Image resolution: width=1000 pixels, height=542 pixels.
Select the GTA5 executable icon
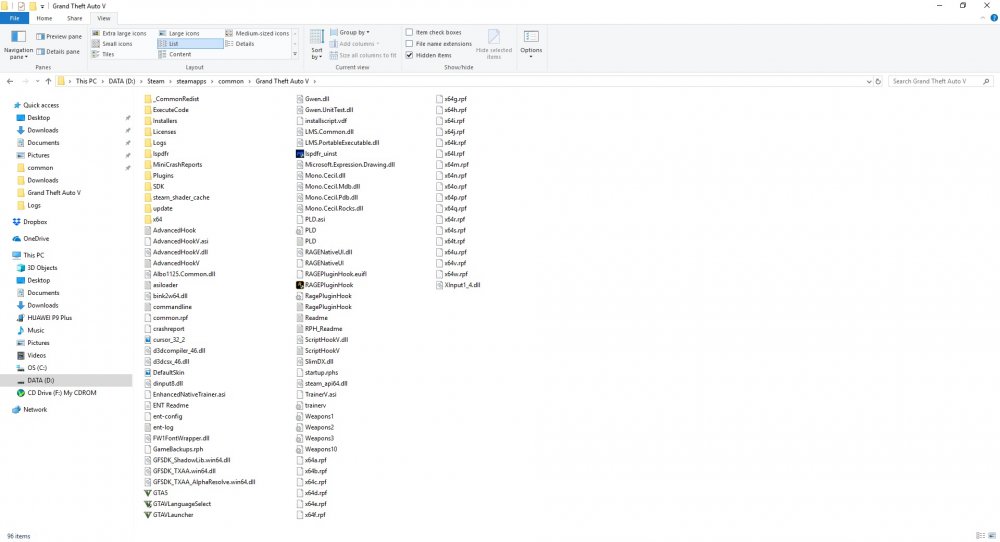click(148, 493)
